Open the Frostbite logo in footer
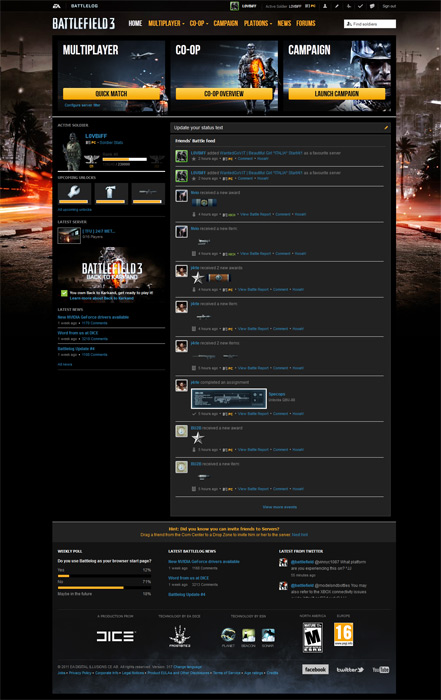 tap(179, 636)
